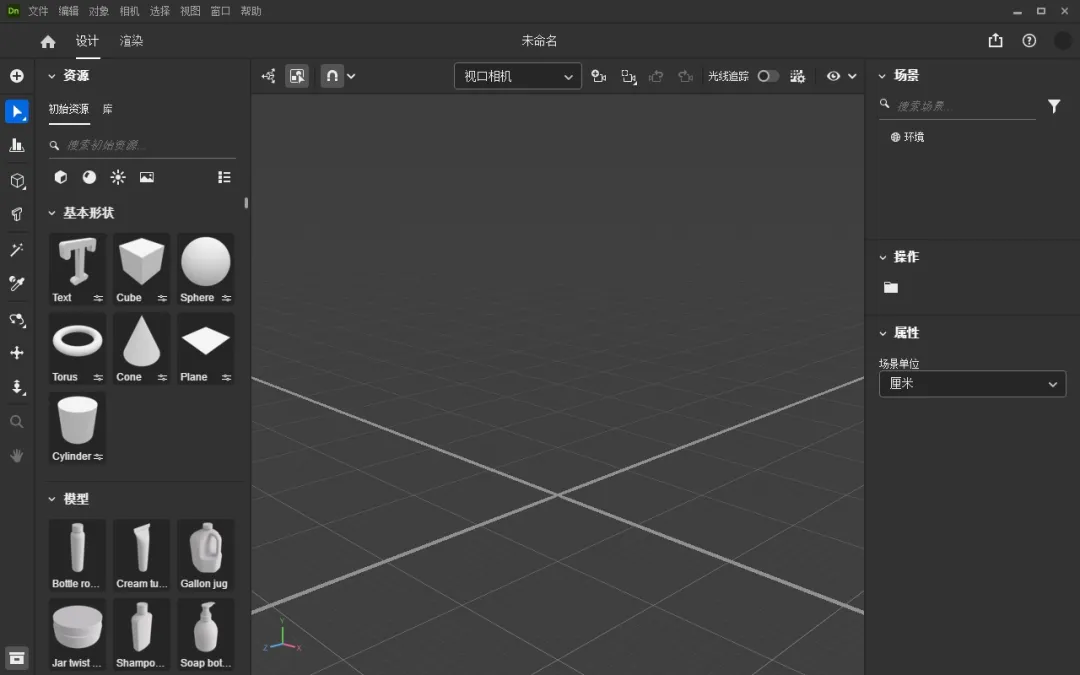Click the assets panel scrollbar
The height and width of the screenshot is (675, 1080).
pos(246,203)
